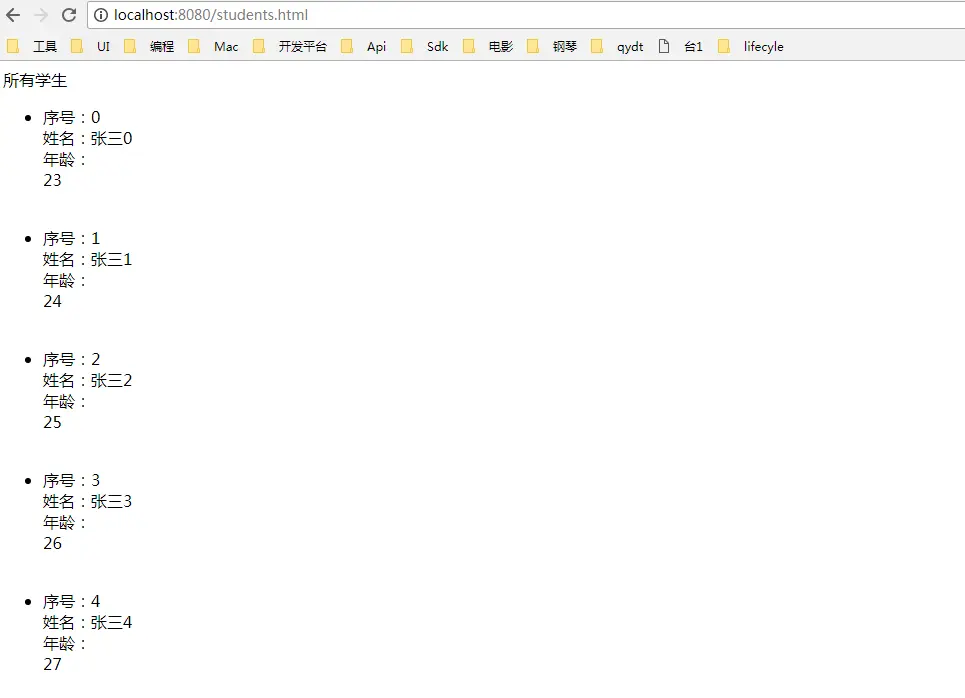The image size is (965, 698).
Task: View site info icon in address bar
Action: pyautogui.click(x=101, y=15)
